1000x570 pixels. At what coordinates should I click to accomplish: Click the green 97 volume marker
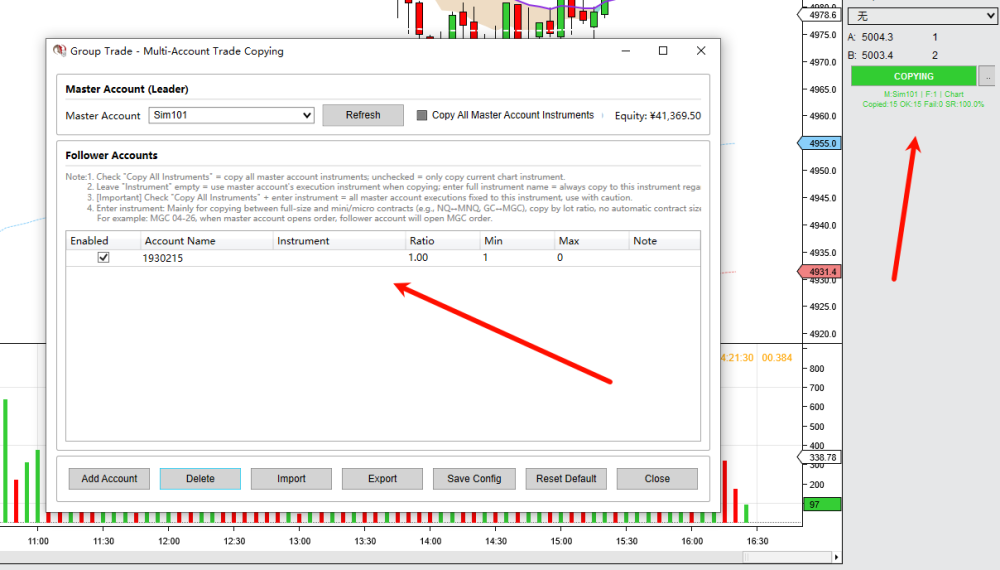(823, 505)
